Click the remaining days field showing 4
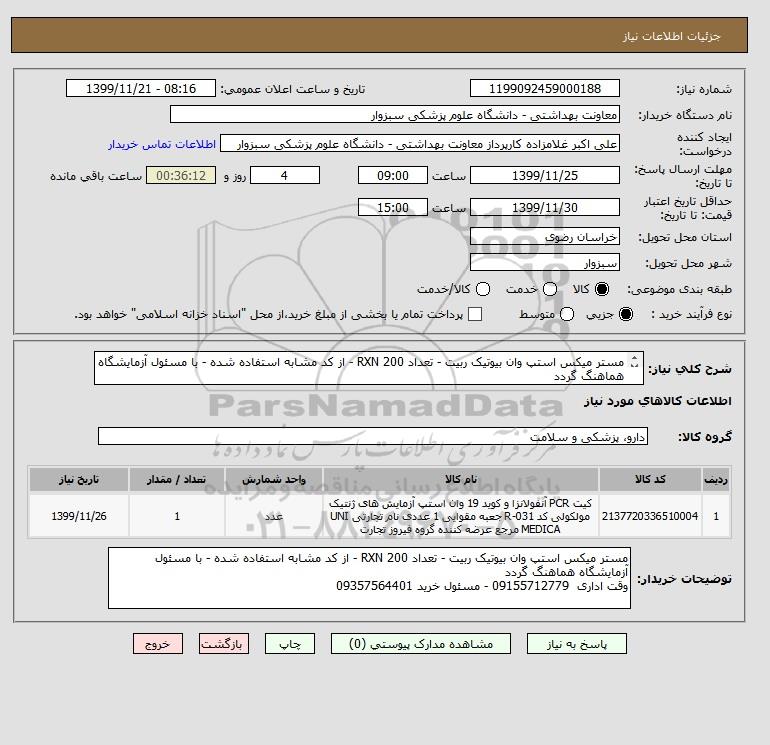Viewport: 770px width, 745px height. pos(285,175)
